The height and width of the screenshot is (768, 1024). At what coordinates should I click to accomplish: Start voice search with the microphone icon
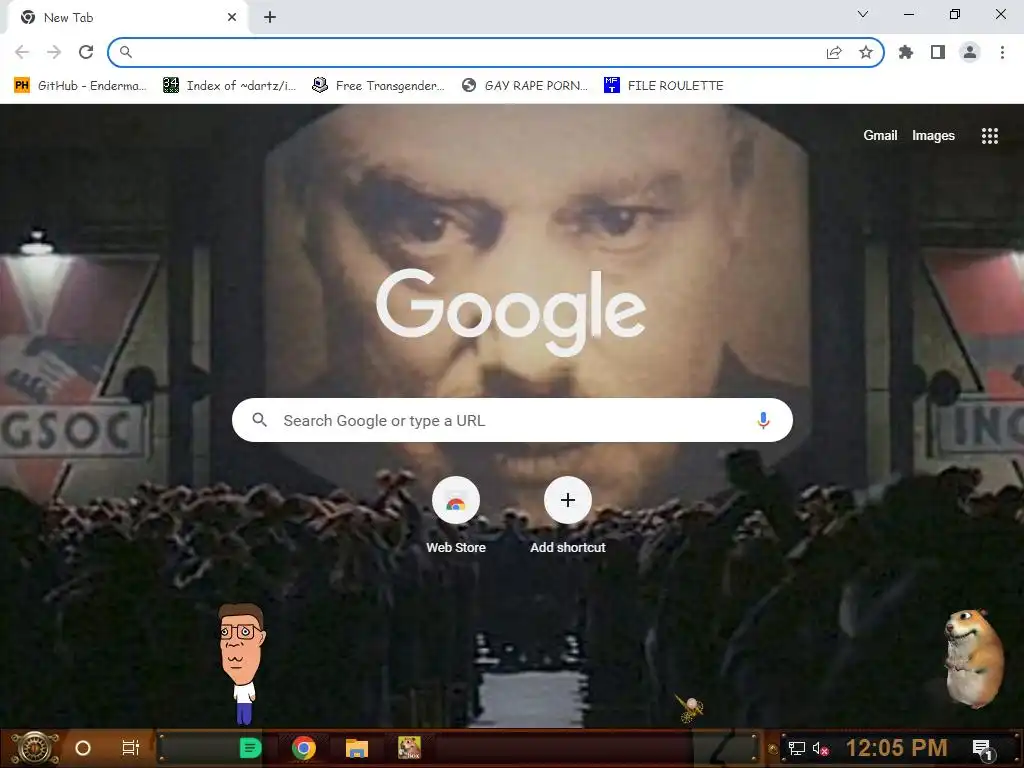click(763, 420)
